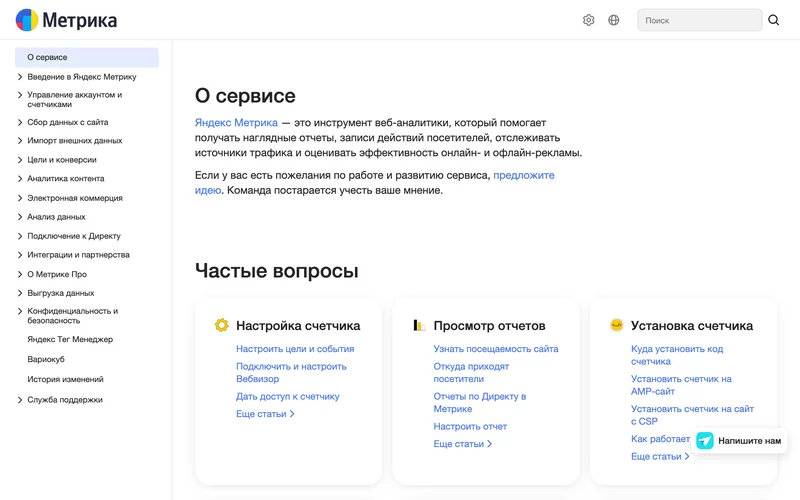Expand Подключение к Директу chevron
Viewport: 800px width, 500px height.
(x=20, y=236)
